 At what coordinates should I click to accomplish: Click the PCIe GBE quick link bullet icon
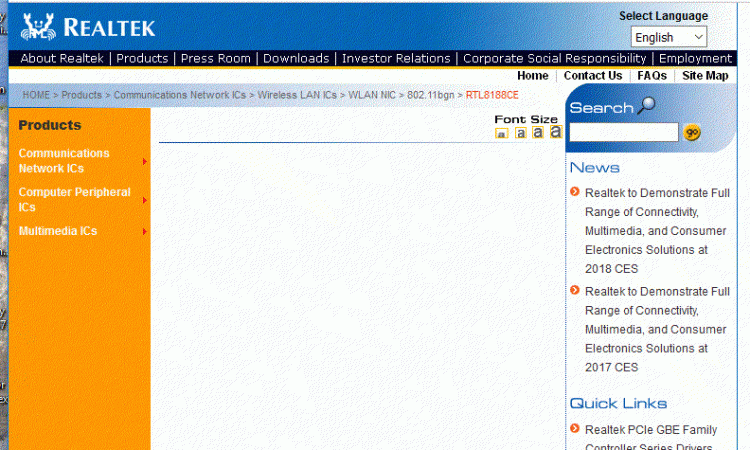pos(575,428)
